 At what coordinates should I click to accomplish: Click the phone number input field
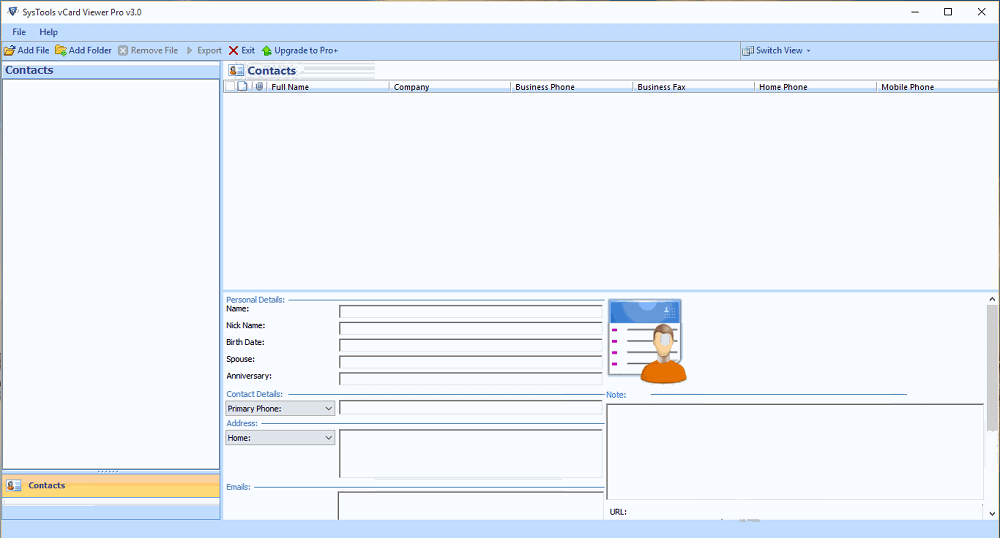pyautogui.click(x=471, y=408)
